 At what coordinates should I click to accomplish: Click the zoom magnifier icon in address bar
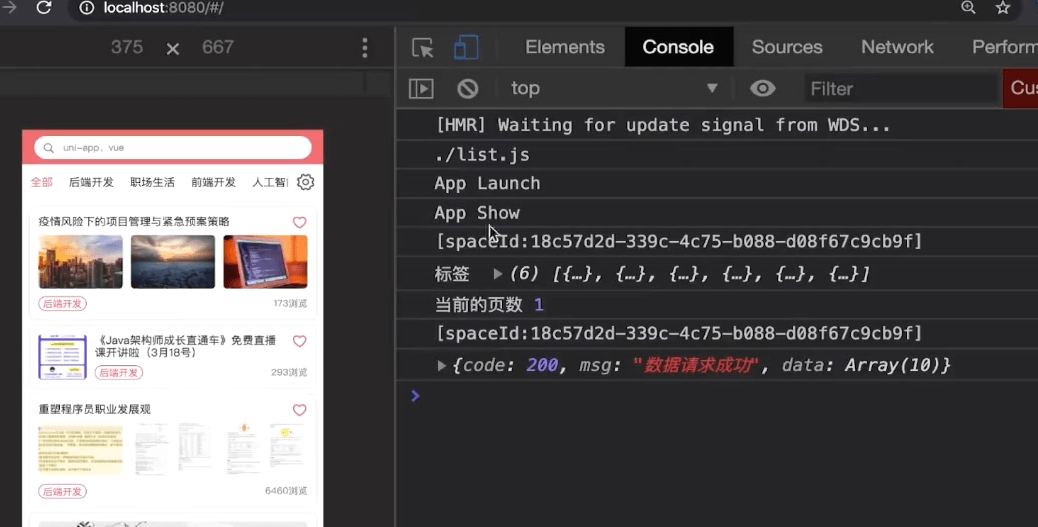[968, 7]
